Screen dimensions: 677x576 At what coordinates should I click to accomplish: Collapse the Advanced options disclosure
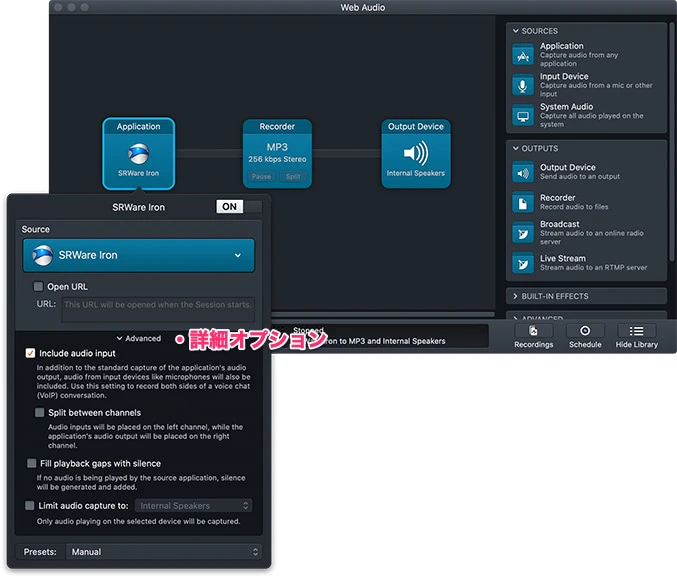pos(138,338)
